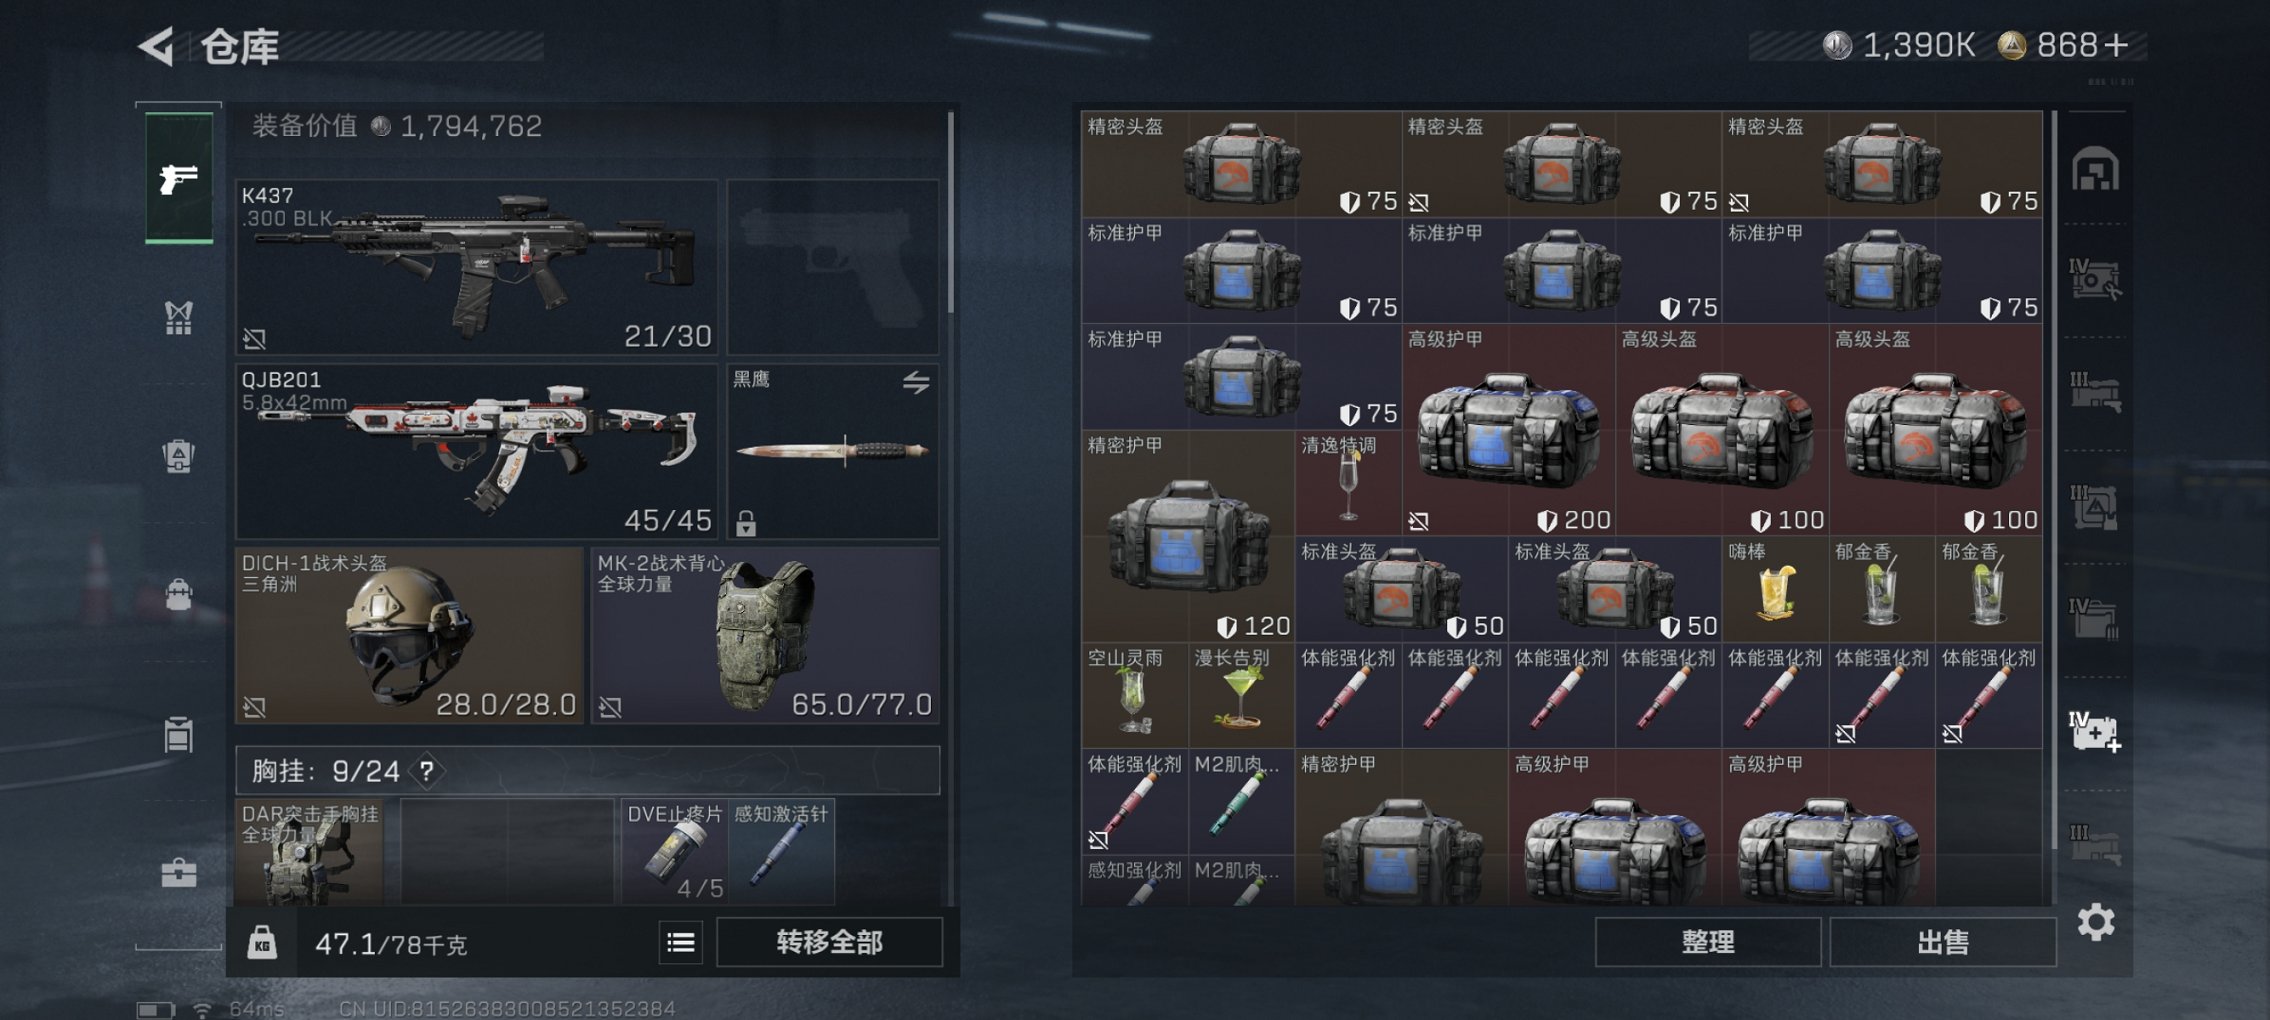Toggle the list view icon beside 转移全部
2270x1020 pixels.
point(681,942)
